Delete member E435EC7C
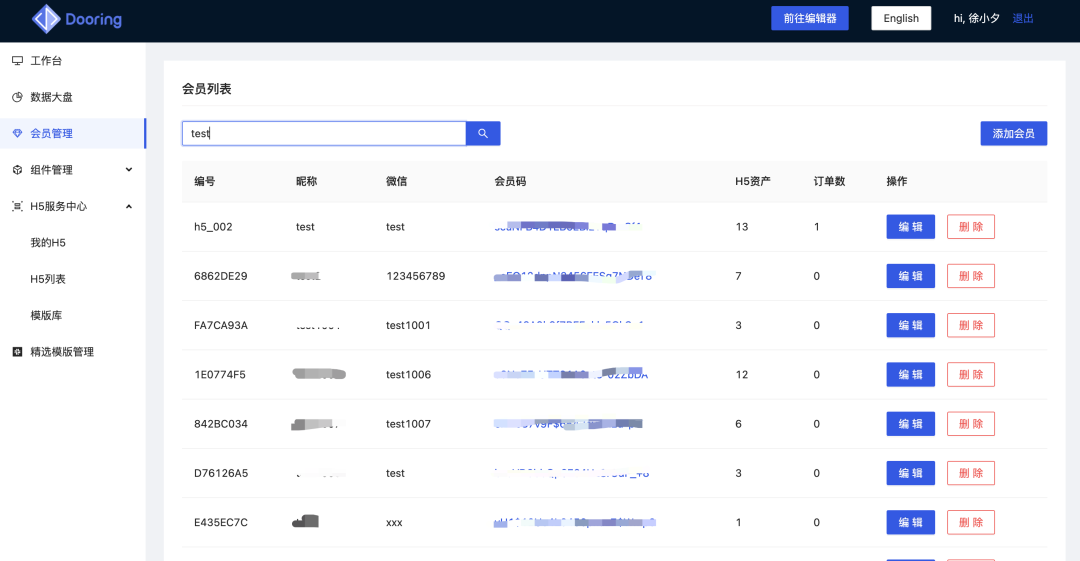Image resolution: width=1080 pixels, height=561 pixels. click(970, 522)
